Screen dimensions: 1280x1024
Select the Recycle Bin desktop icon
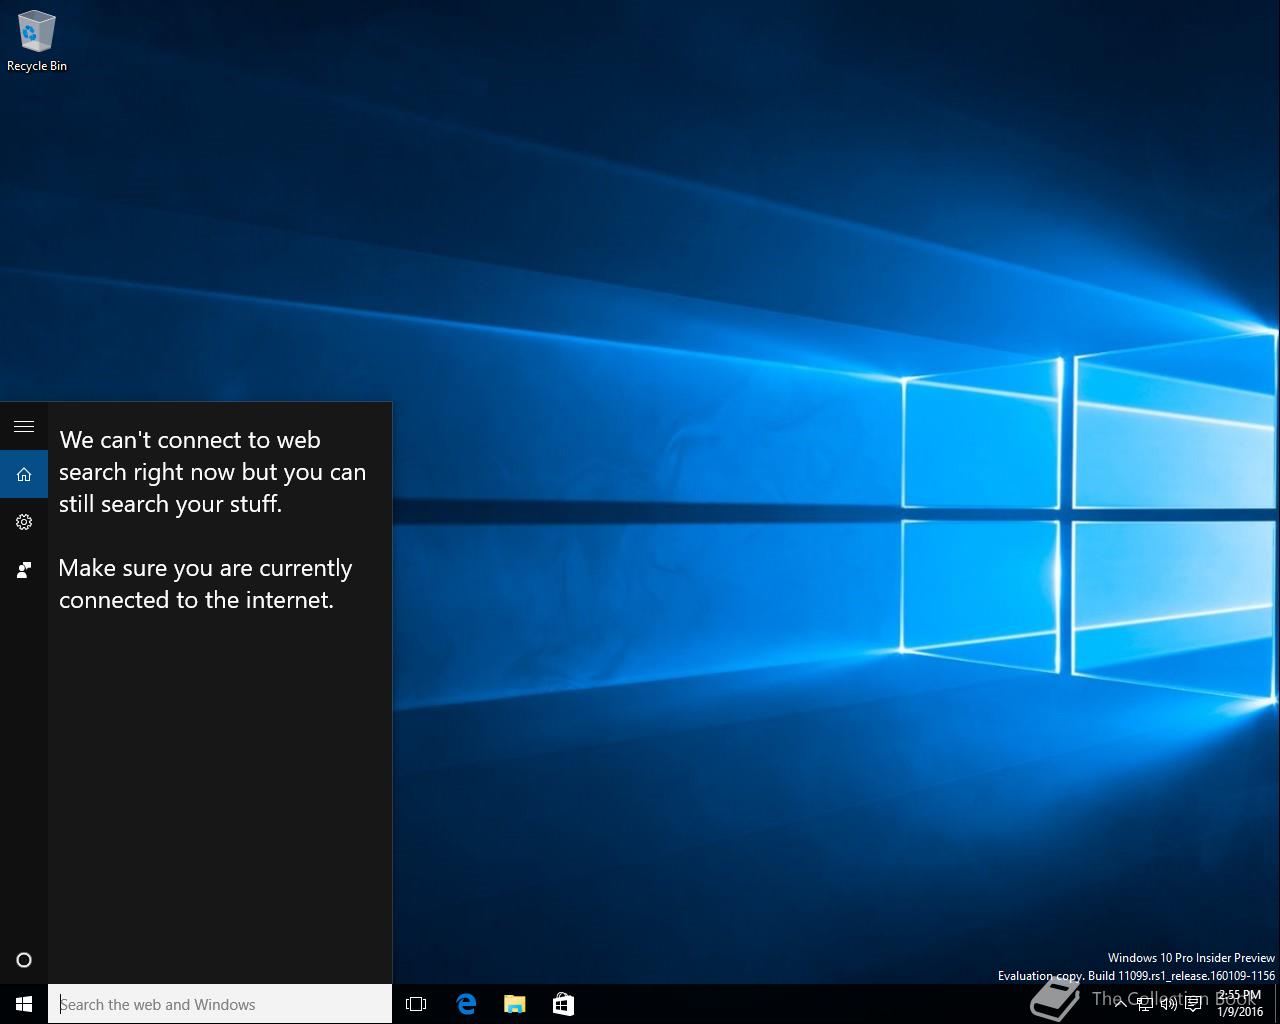[37, 42]
